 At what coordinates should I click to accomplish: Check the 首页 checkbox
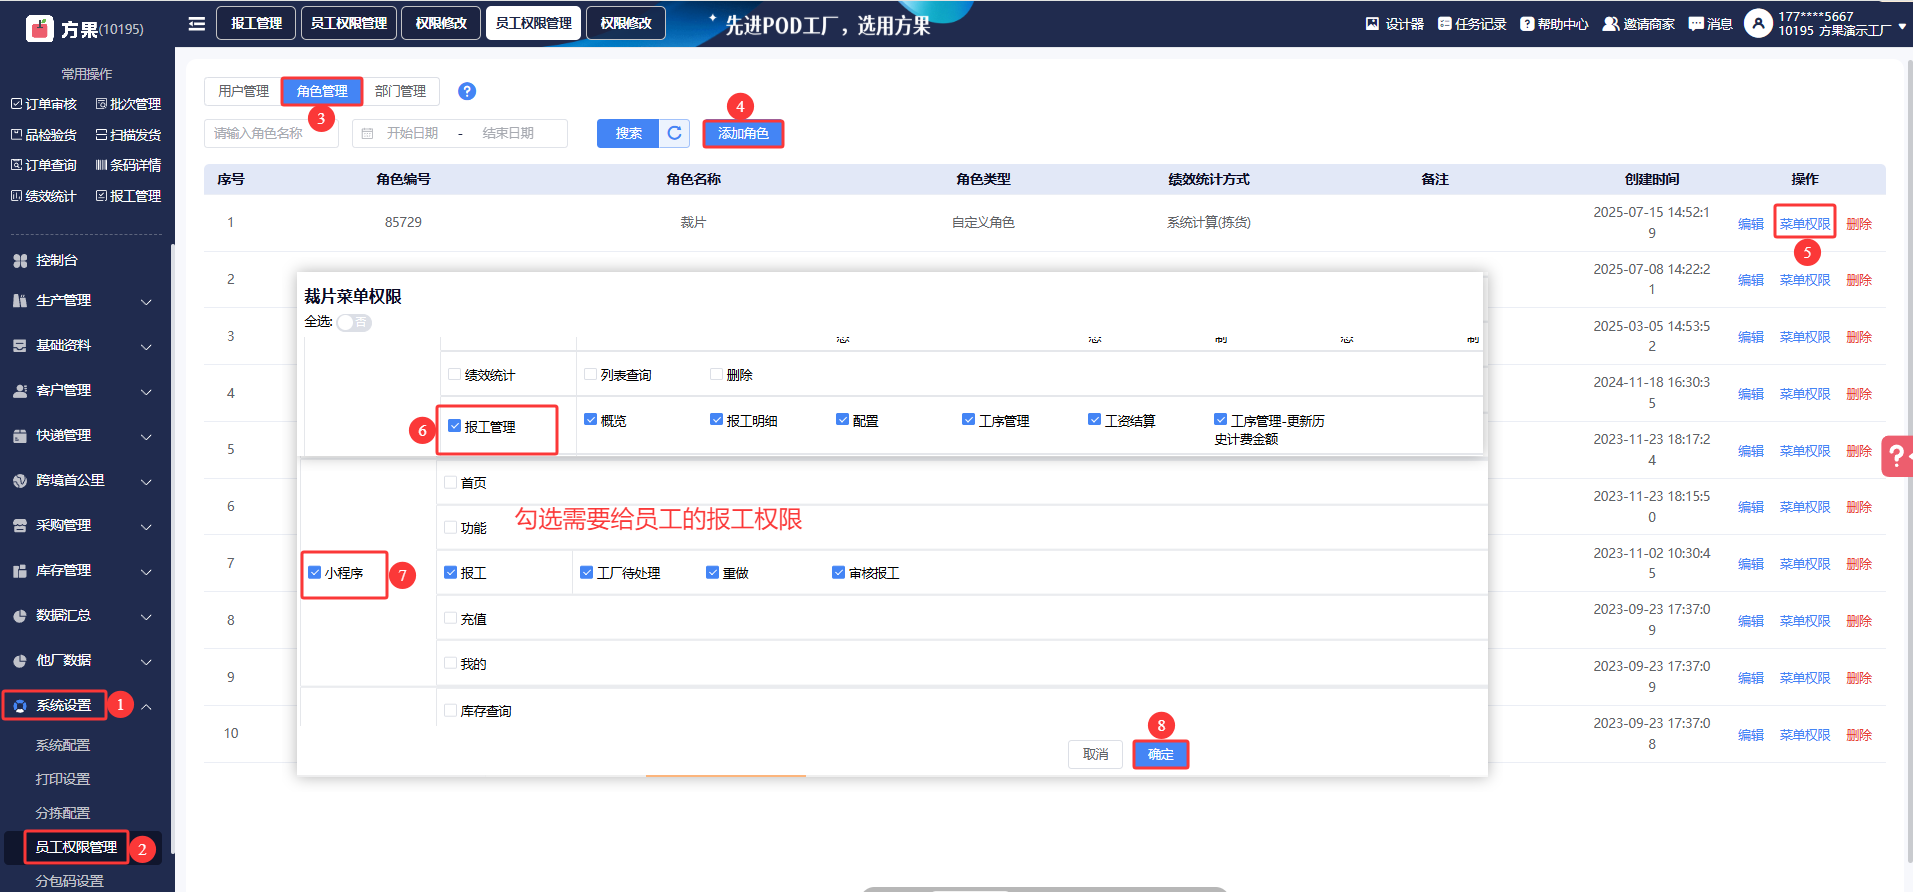pyautogui.click(x=451, y=482)
